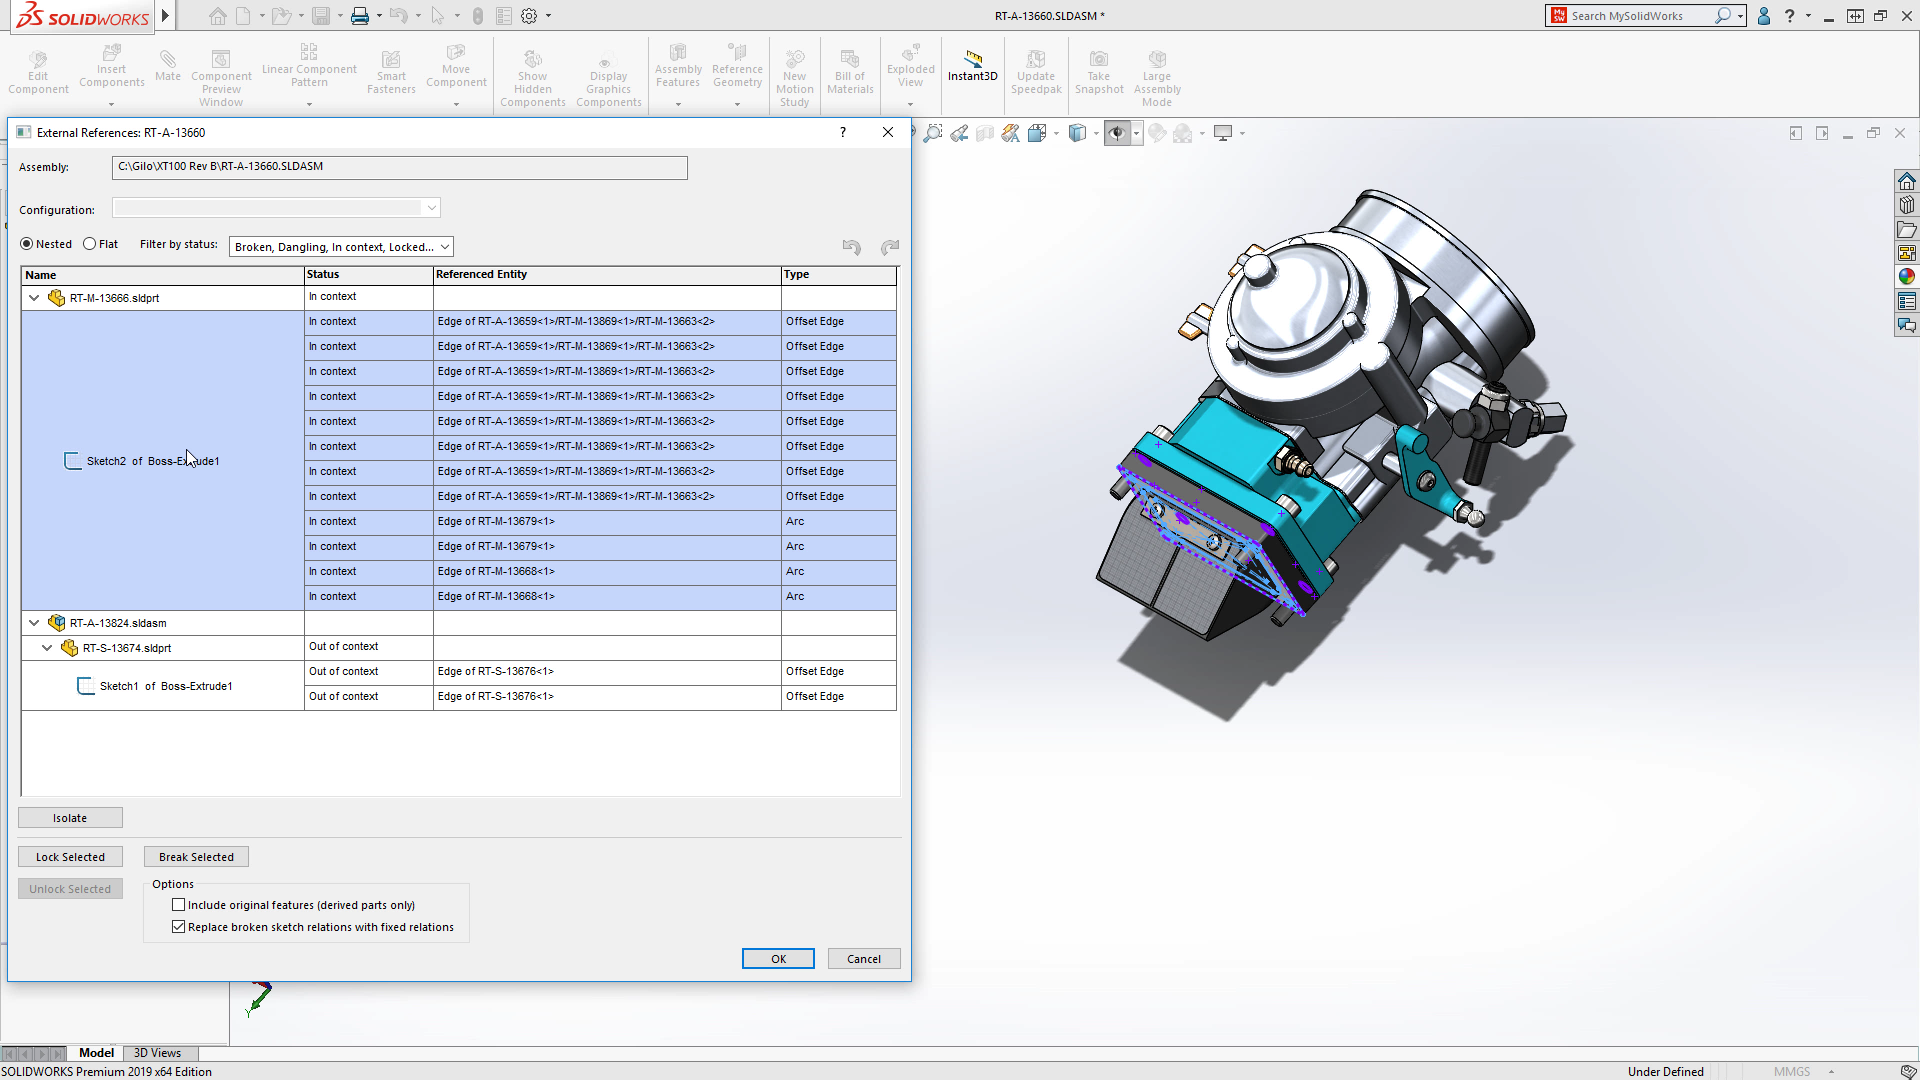Click inside the Assembly path field
1920x1080 pixels.
pos(400,167)
